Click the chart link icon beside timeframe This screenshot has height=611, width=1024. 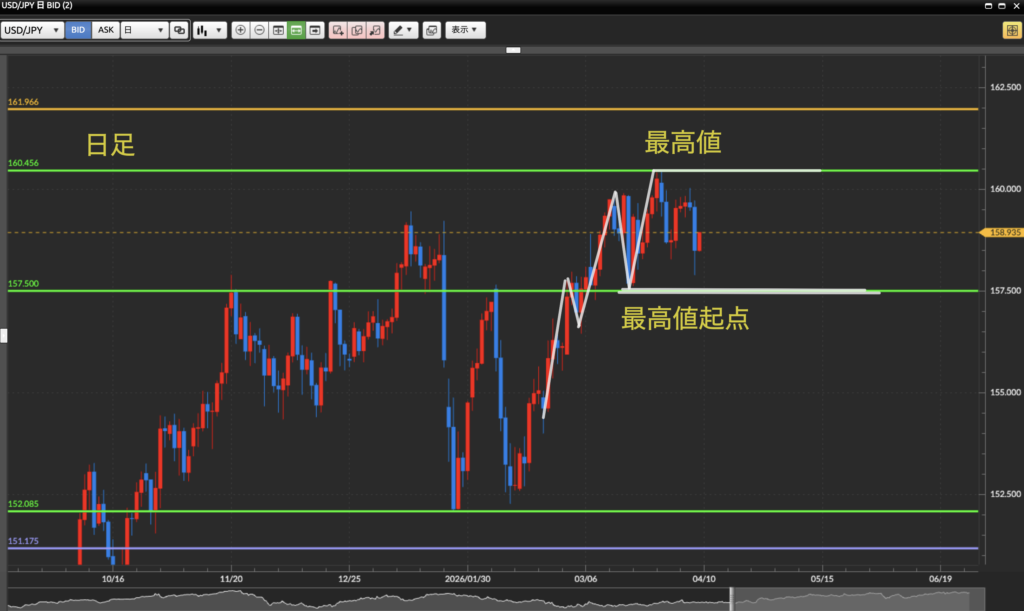point(179,30)
